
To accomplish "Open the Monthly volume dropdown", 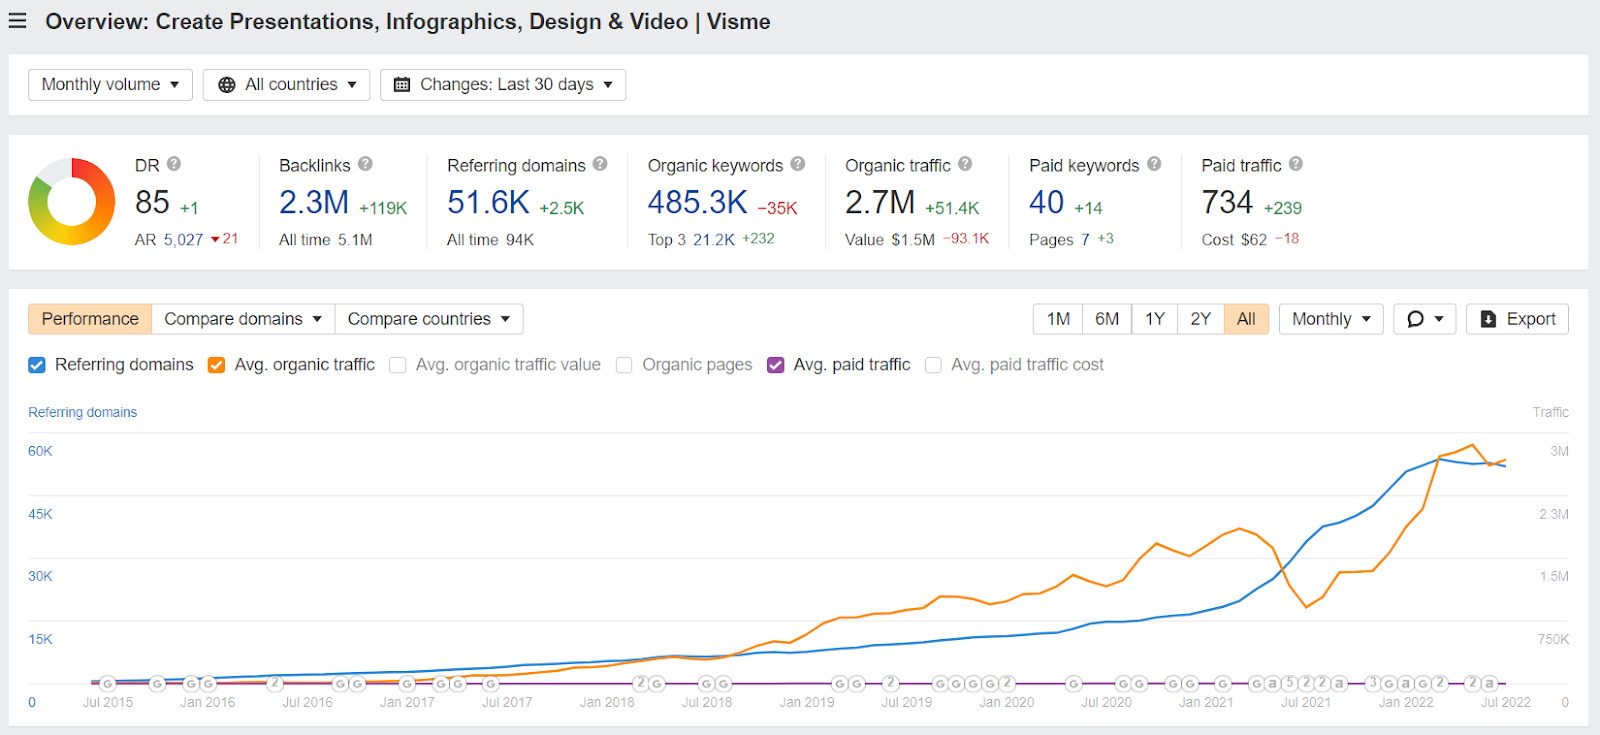I will click(x=110, y=85).
